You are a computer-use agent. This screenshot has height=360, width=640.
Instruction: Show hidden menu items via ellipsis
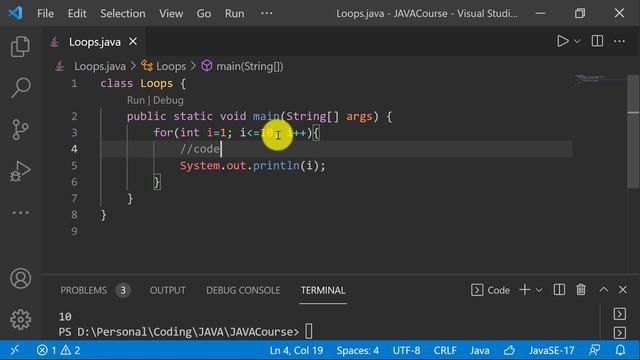[x=267, y=13]
